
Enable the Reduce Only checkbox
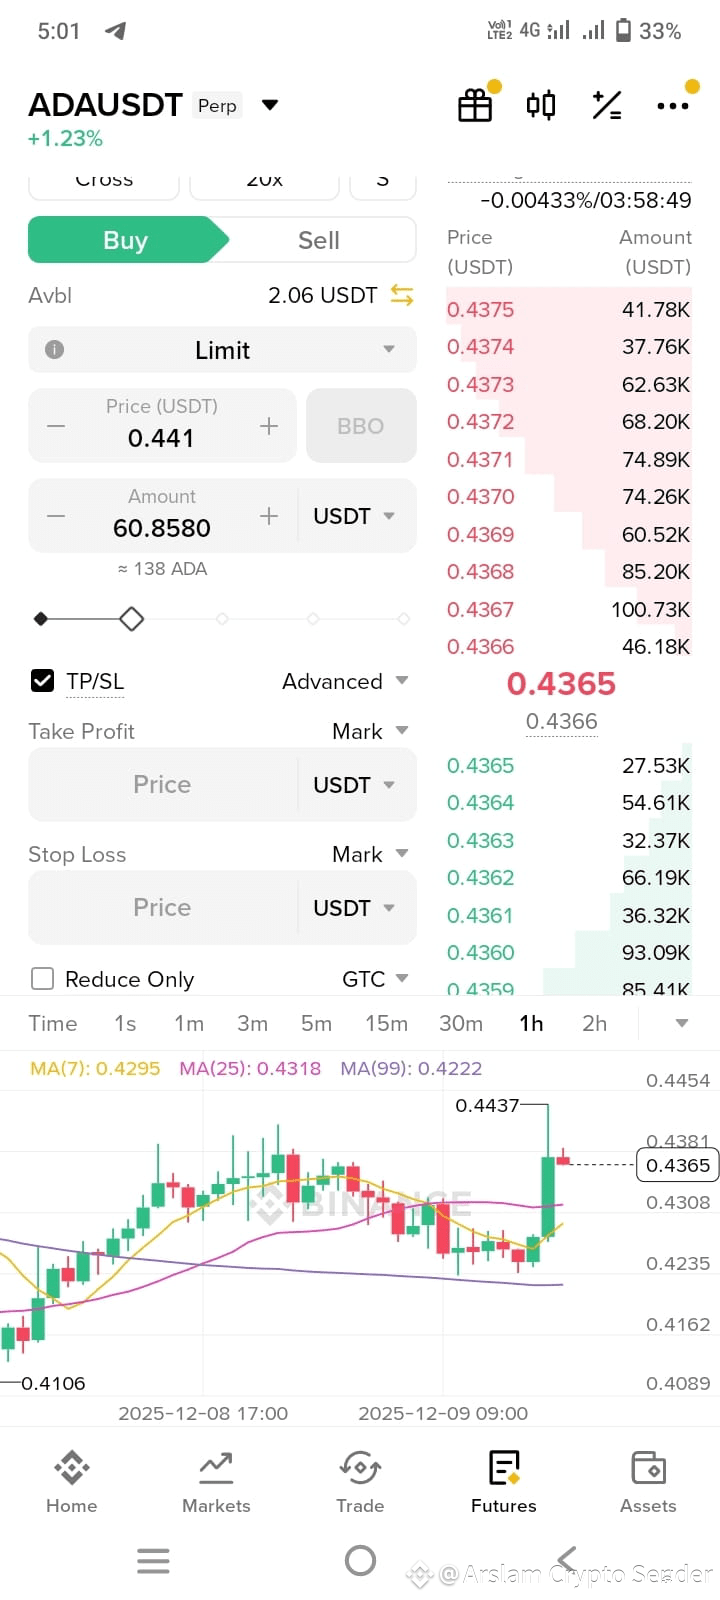(43, 979)
